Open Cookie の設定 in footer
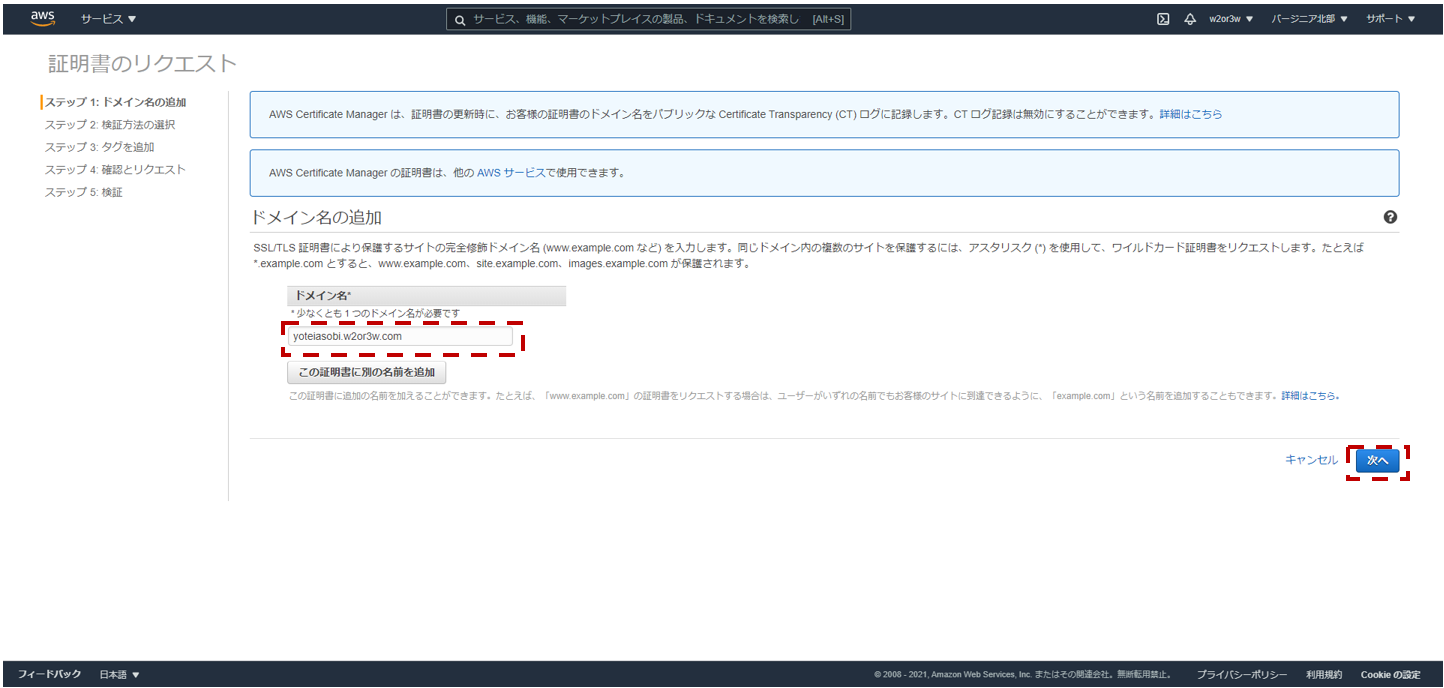Image resolution: width=1444 pixels, height=688 pixels. 1391,674
